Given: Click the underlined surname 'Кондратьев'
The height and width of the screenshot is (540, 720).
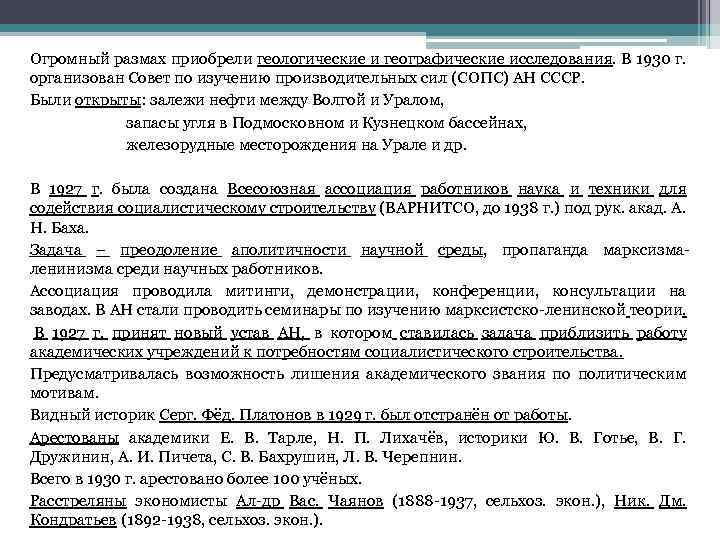Looking at the screenshot, I should coord(73,520).
